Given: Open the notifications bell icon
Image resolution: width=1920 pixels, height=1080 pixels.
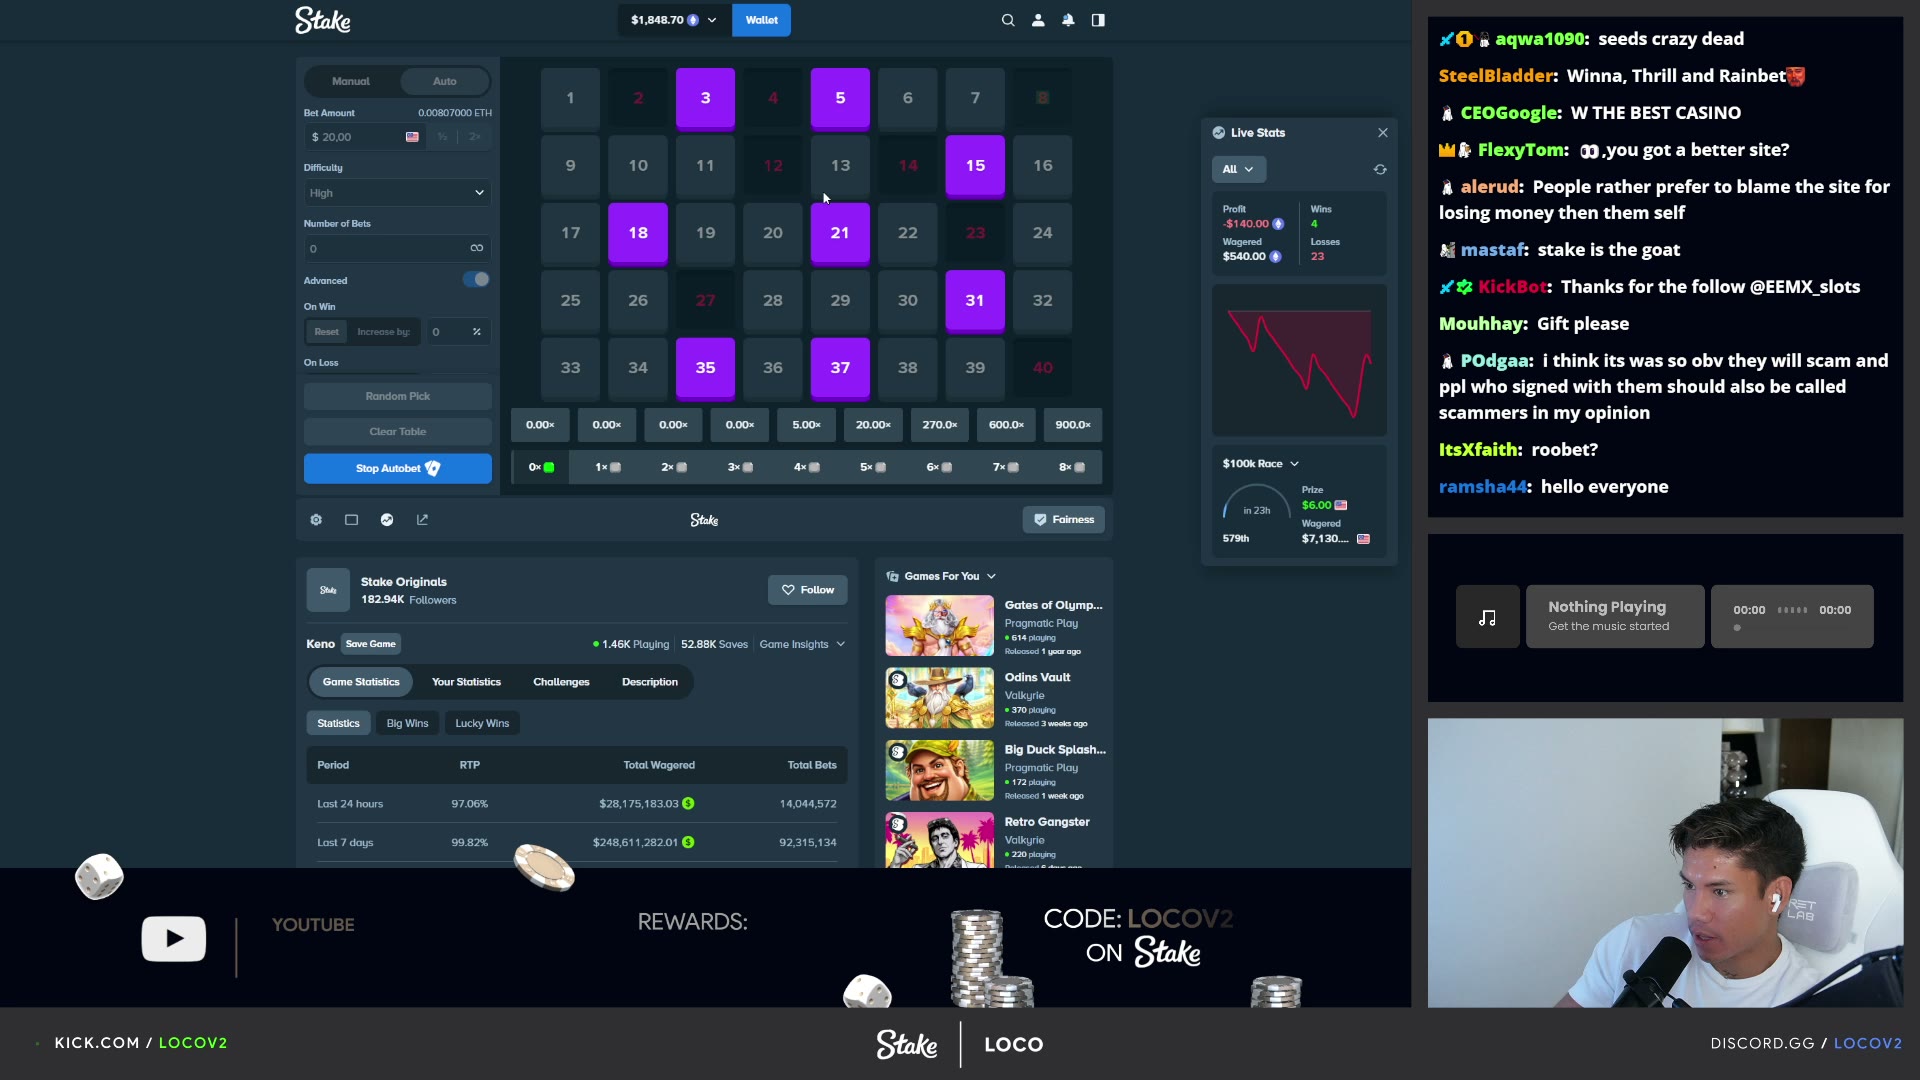Looking at the screenshot, I should tap(1068, 20).
